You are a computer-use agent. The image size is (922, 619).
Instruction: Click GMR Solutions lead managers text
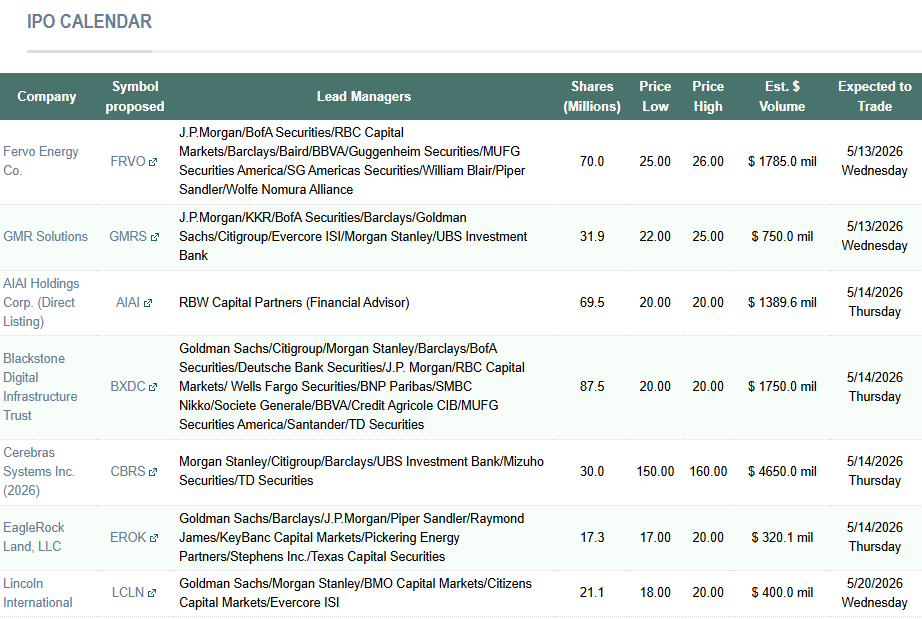coord(353,236)
